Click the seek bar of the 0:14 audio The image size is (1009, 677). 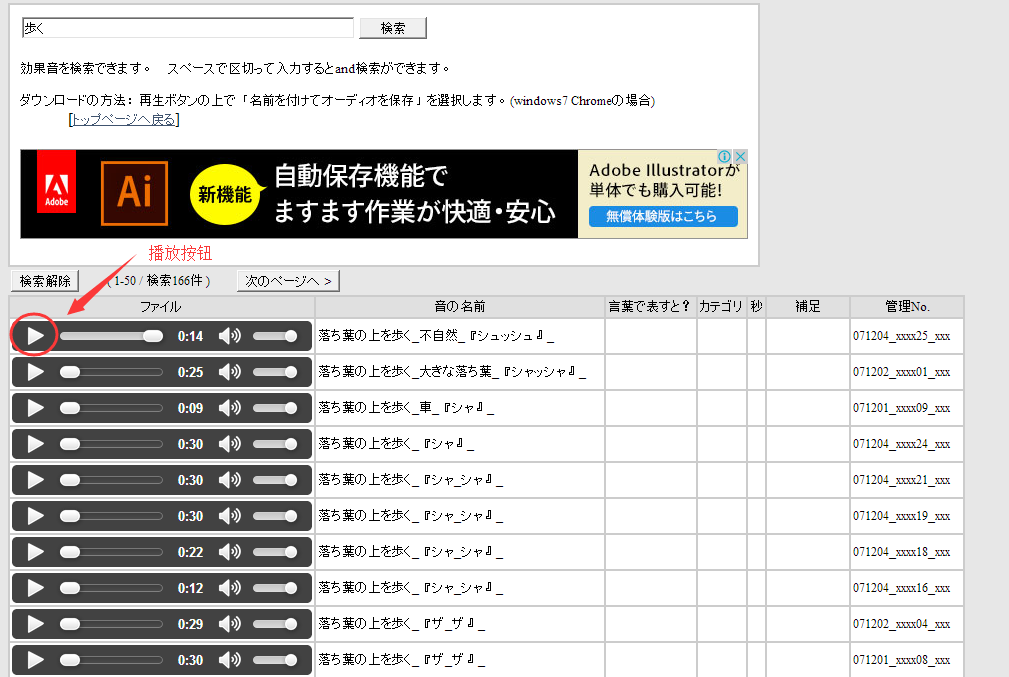[111, 336]
